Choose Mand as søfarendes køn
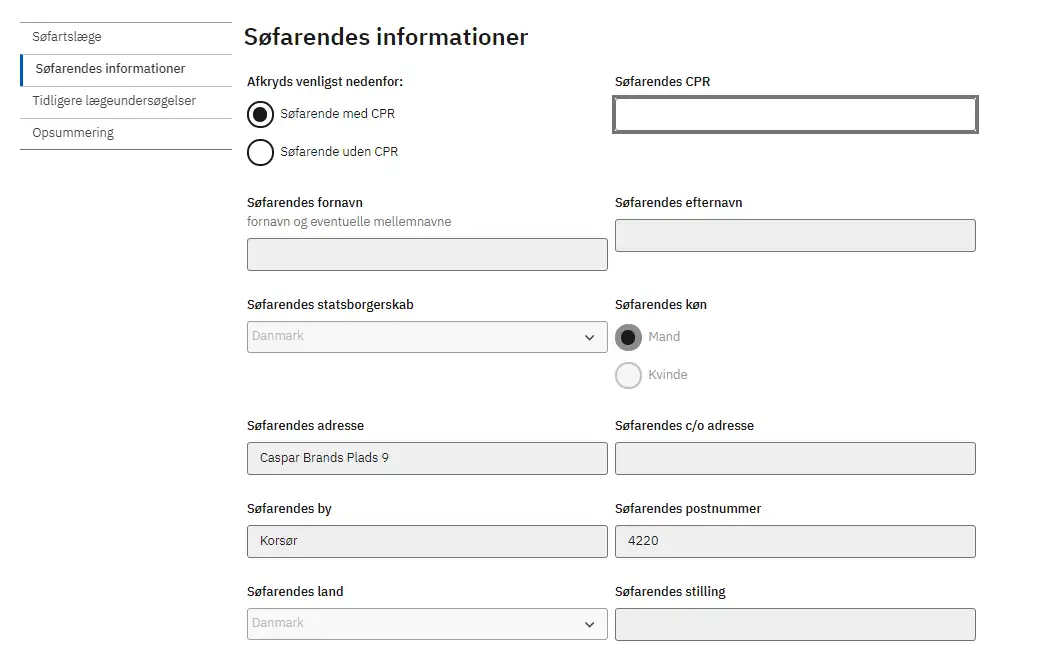 coord(628,337)
